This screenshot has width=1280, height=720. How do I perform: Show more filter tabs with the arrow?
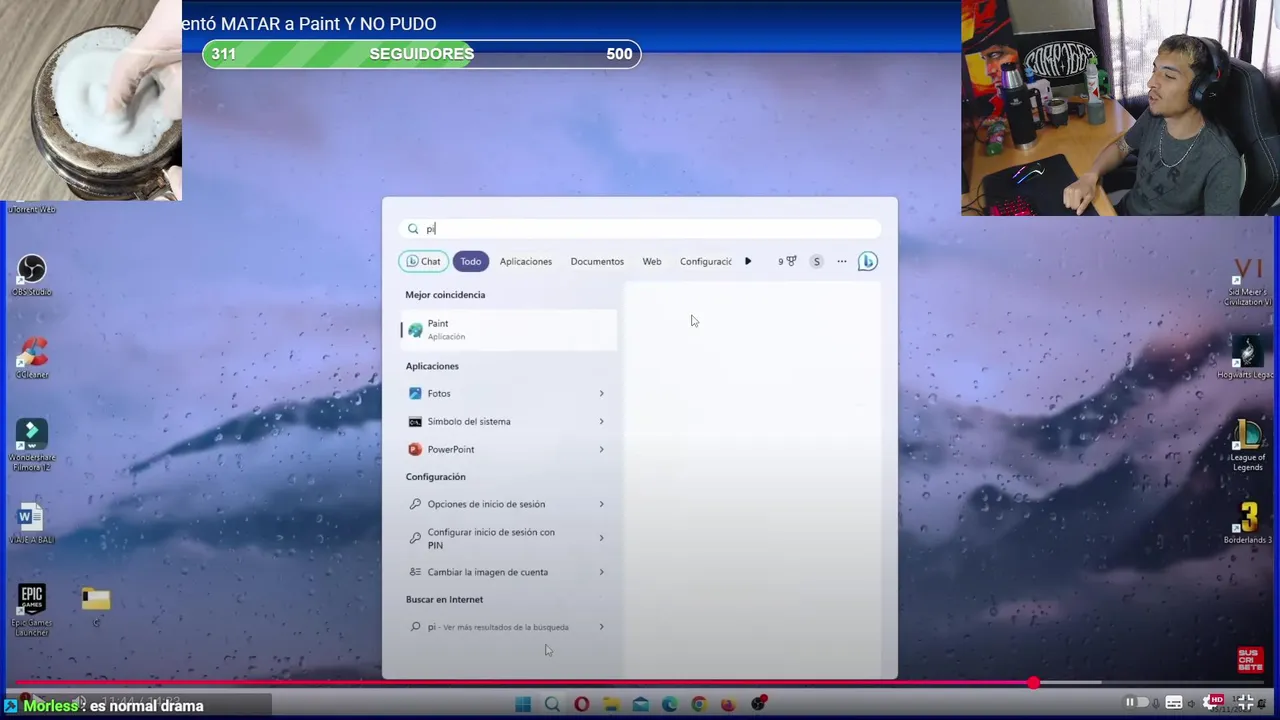[747, 261]
